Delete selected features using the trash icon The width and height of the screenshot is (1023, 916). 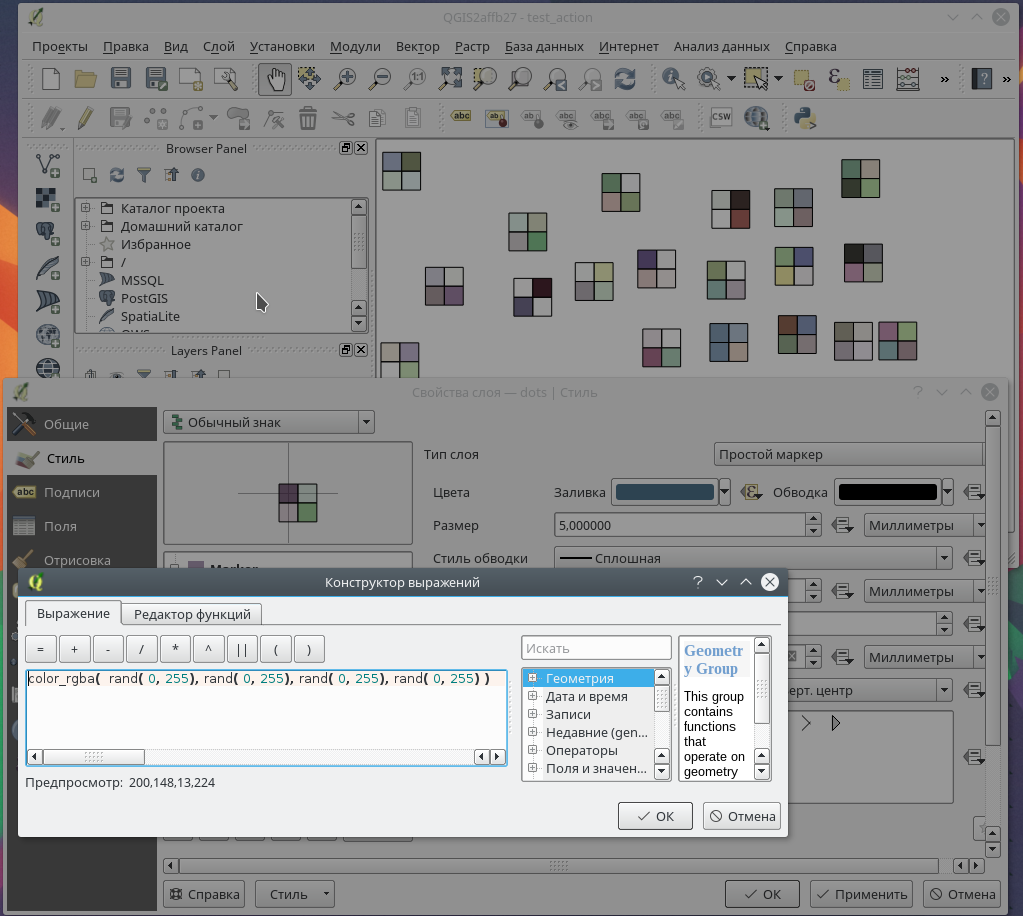point(308,117)
